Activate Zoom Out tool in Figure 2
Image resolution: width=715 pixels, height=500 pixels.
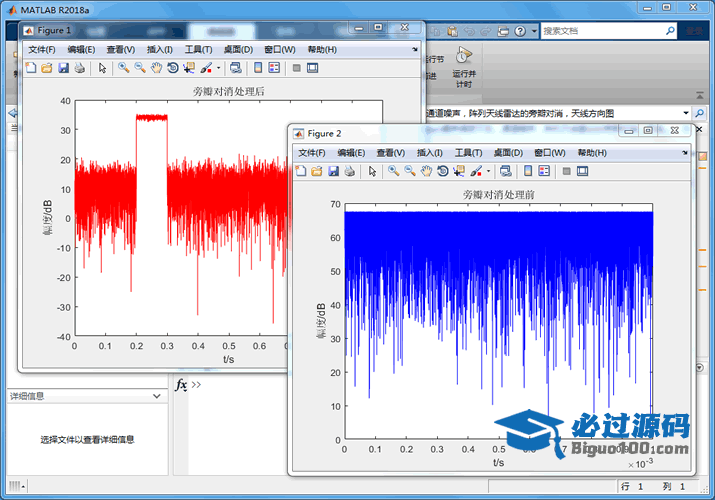tap(409, 171)
